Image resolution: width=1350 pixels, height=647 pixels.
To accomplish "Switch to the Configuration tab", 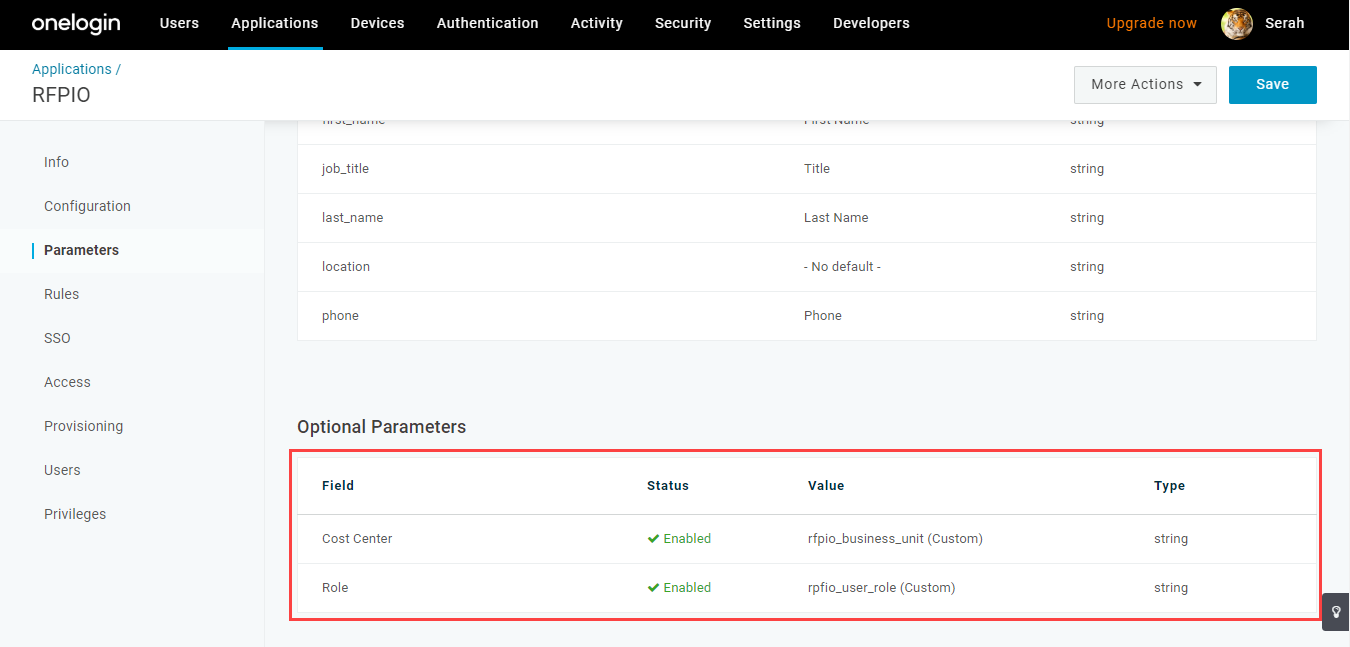I will (x=87, y=206).
